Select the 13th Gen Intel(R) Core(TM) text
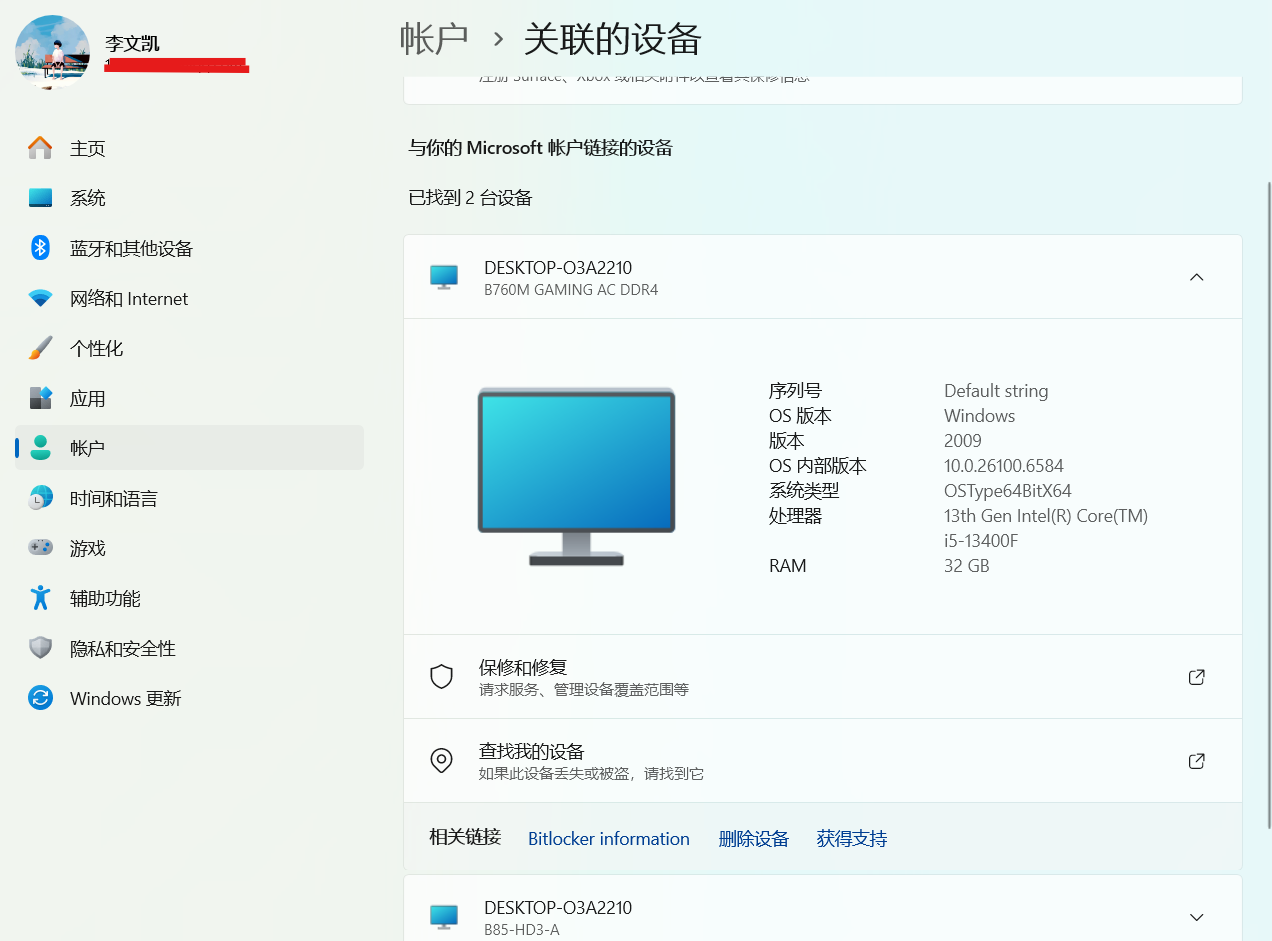 [1046, 516]
